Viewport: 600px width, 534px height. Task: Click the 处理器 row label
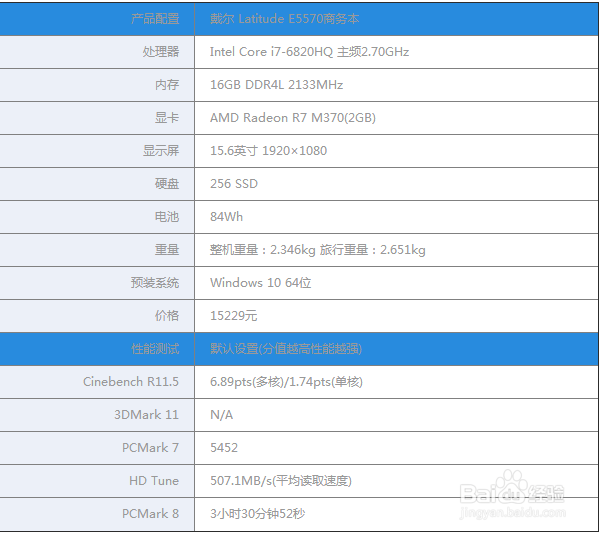(161, 52)
